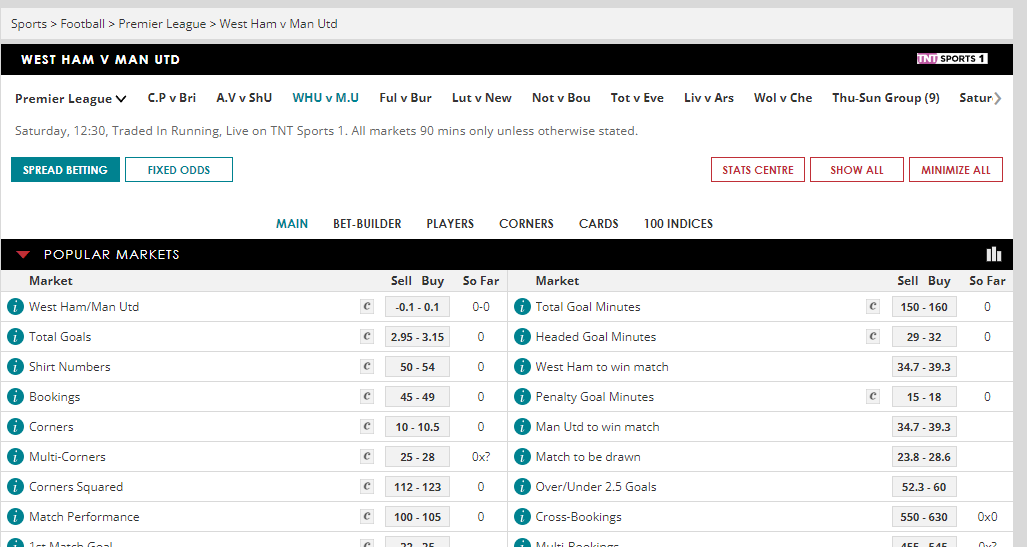The width and height of the screenshot is (1027, 547).
Task: Open the Stats Centre
Action: tap(758, 170)
